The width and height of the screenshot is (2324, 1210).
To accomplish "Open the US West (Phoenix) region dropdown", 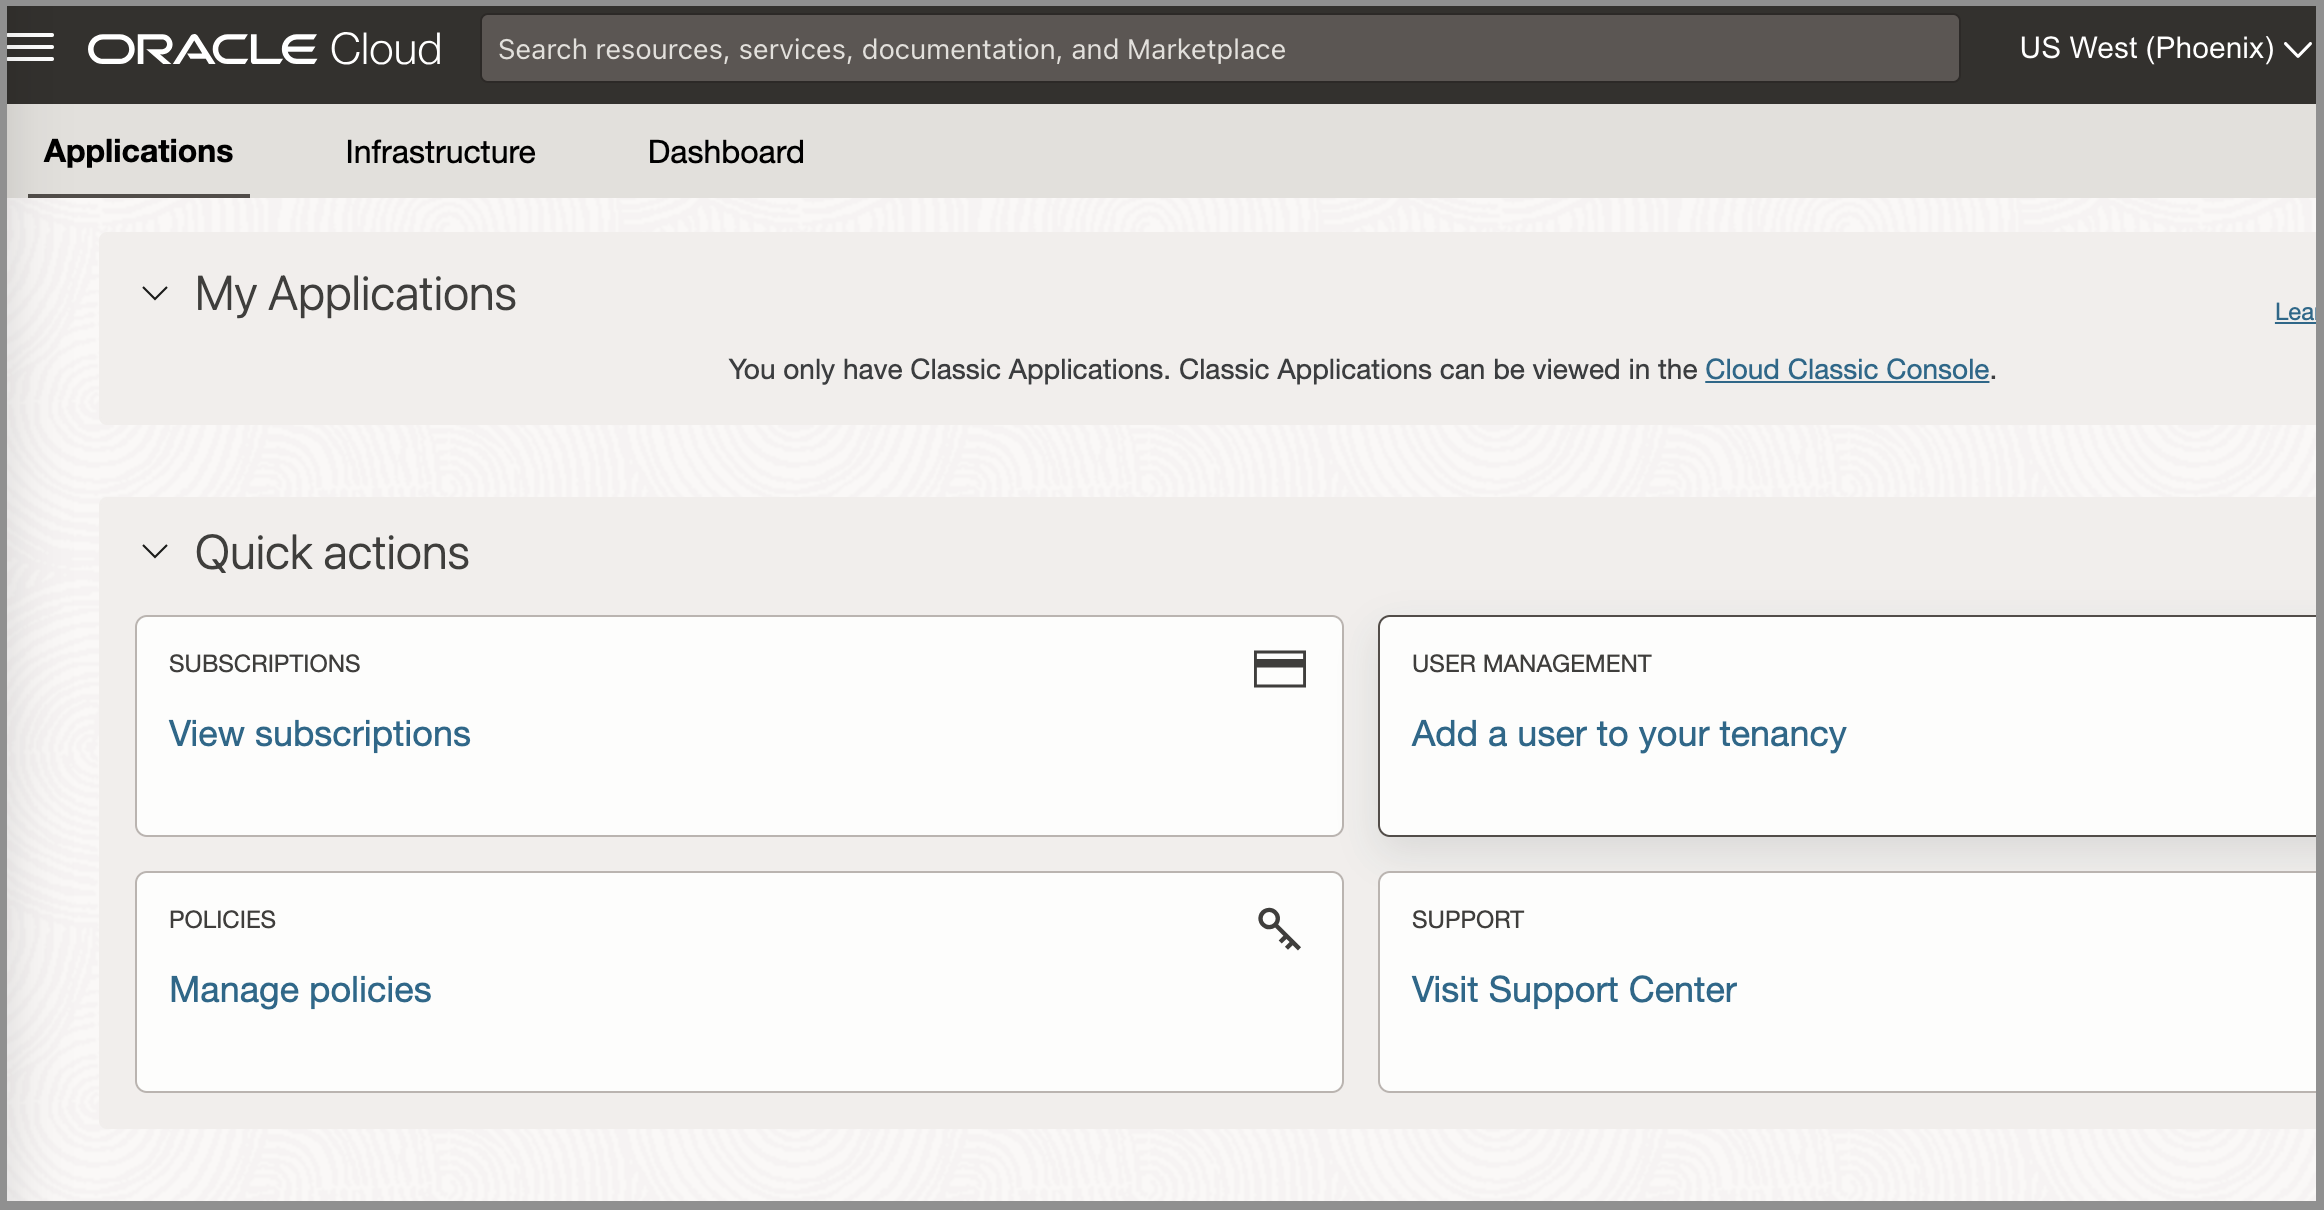I will [2163, 48].
